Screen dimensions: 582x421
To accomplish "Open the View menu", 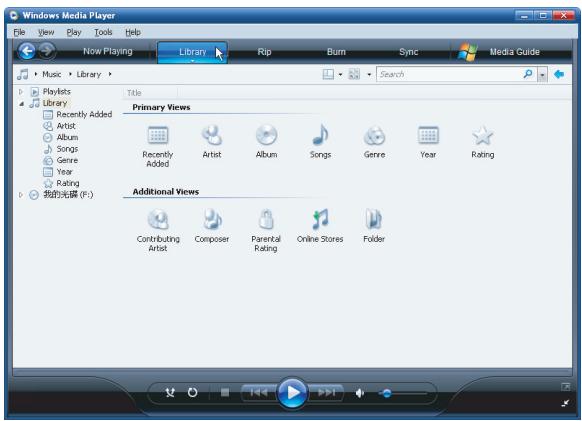I will tap(46, 32).
